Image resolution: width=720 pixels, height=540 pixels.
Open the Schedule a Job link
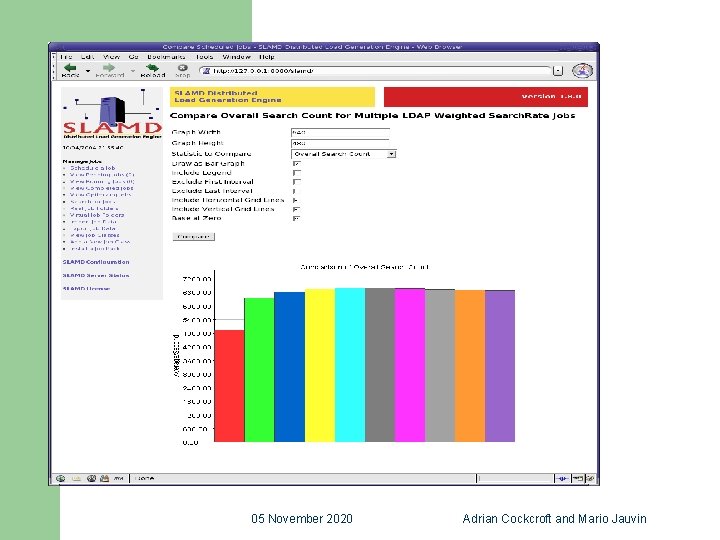tap(92, 168)
